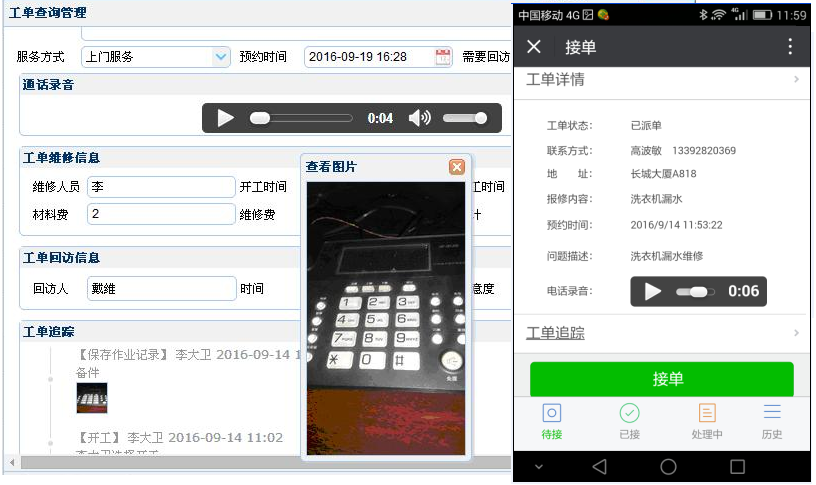
Task: Play the call recording on the desktop player
Action: 226,118
